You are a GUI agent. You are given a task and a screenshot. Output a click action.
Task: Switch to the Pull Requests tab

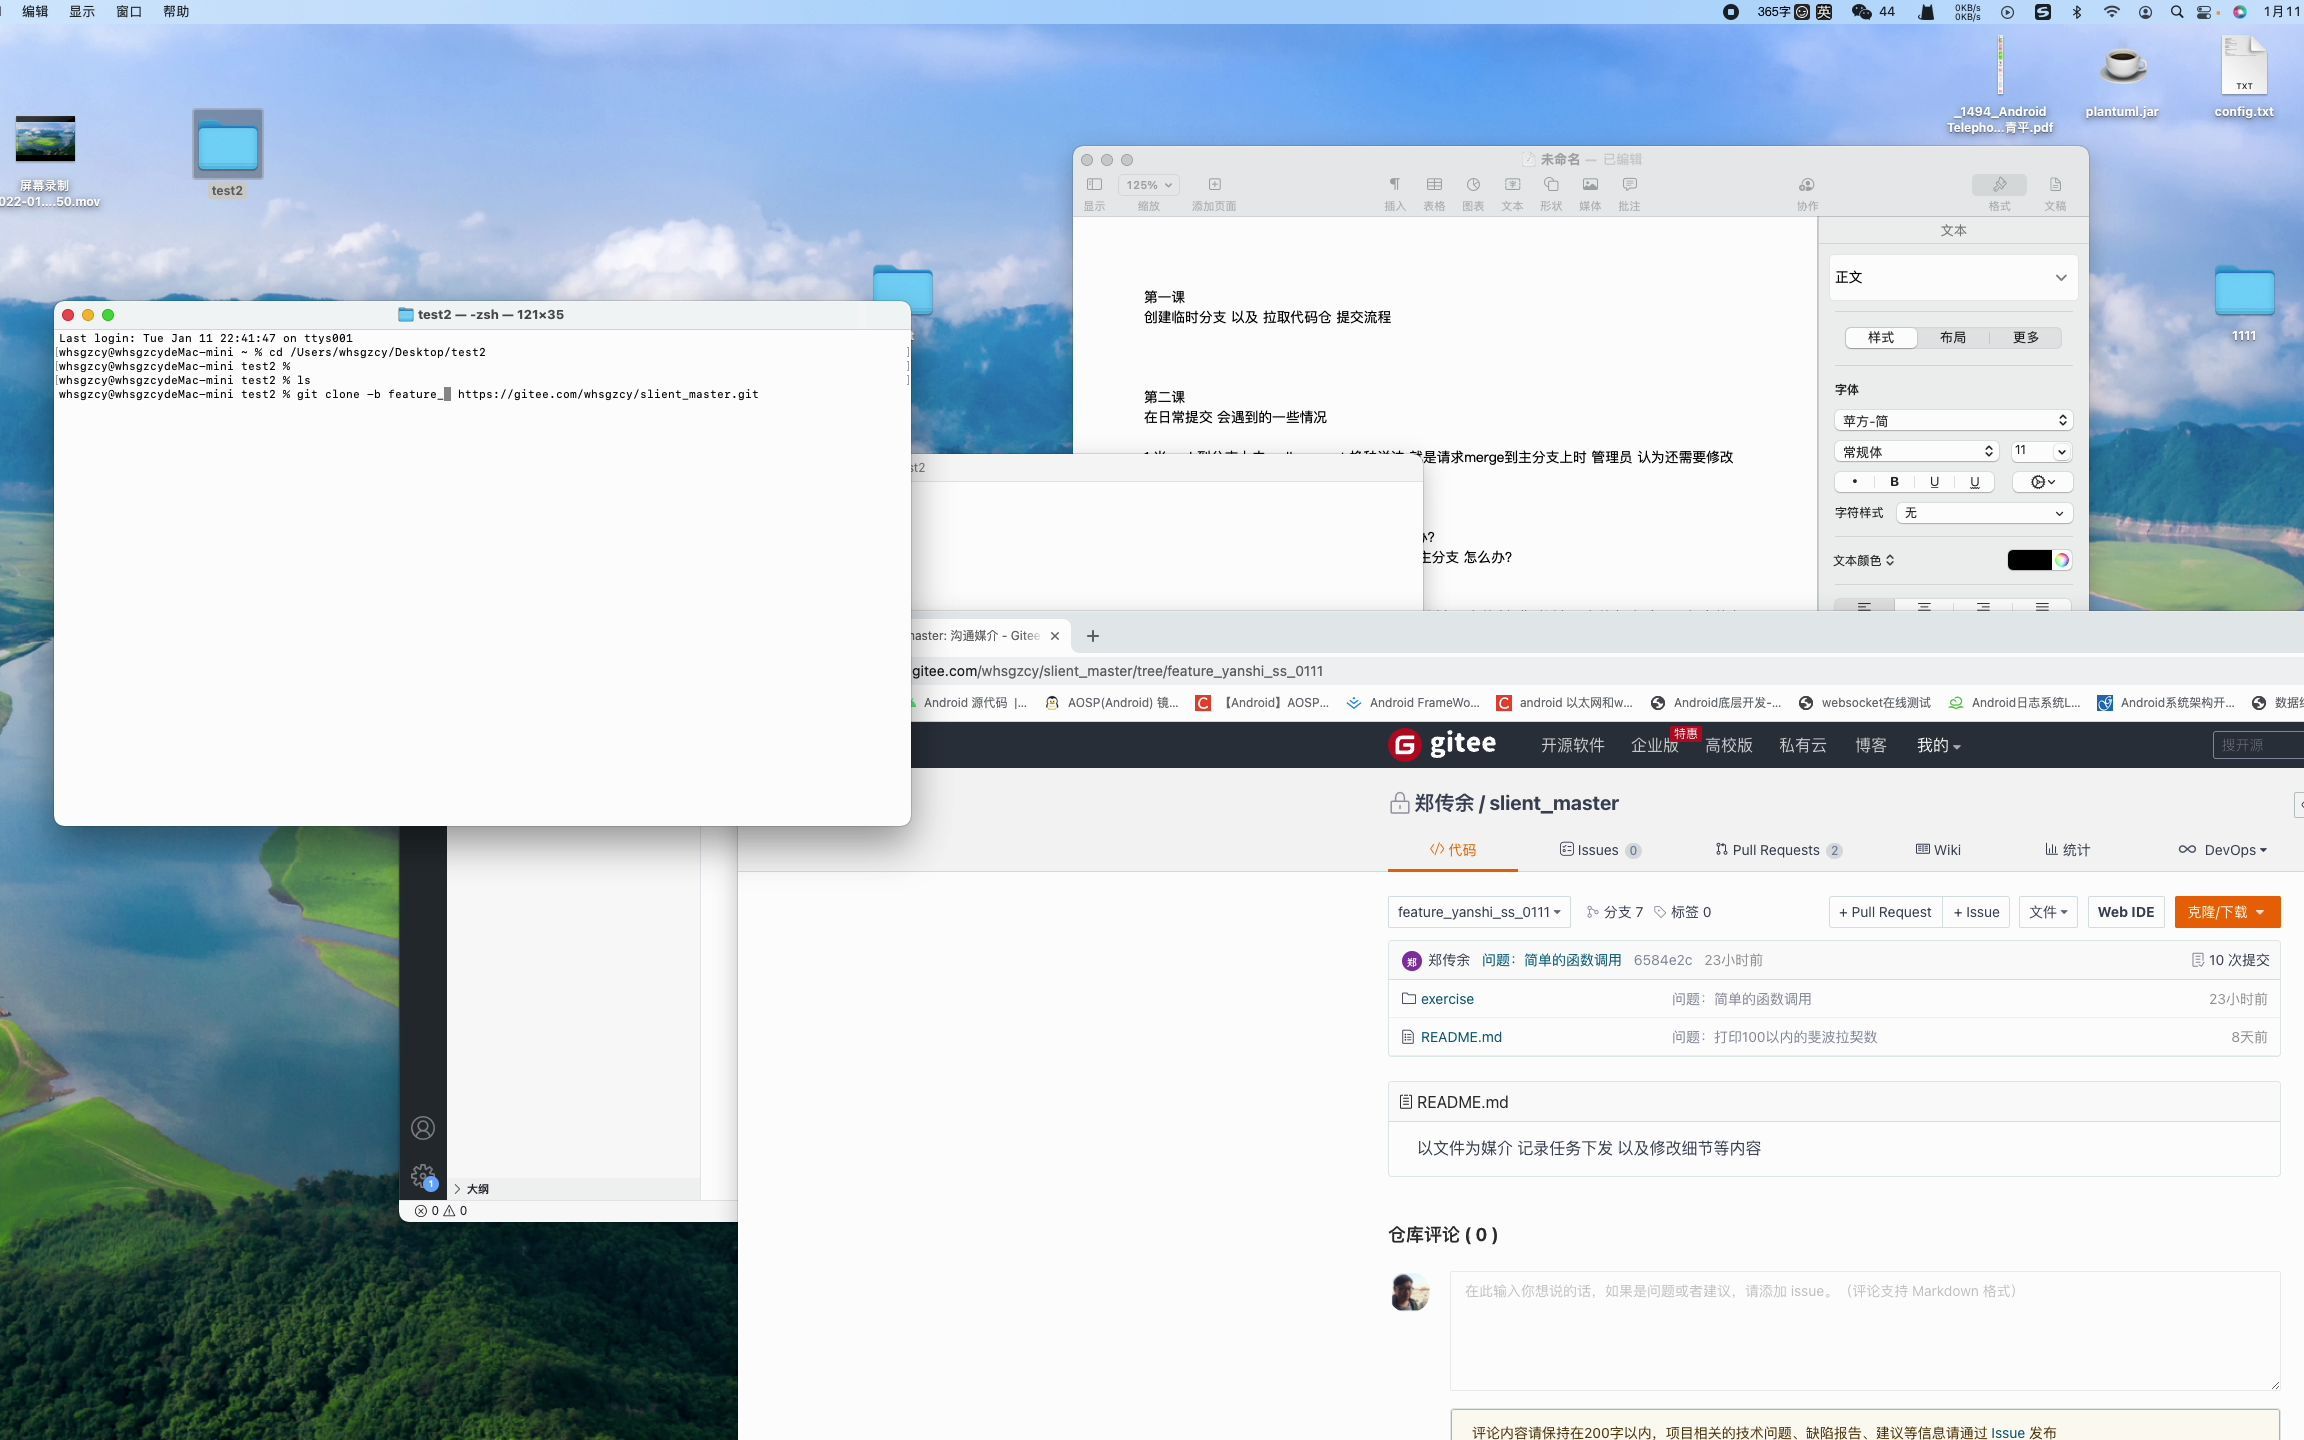(x=1776, y=850)
